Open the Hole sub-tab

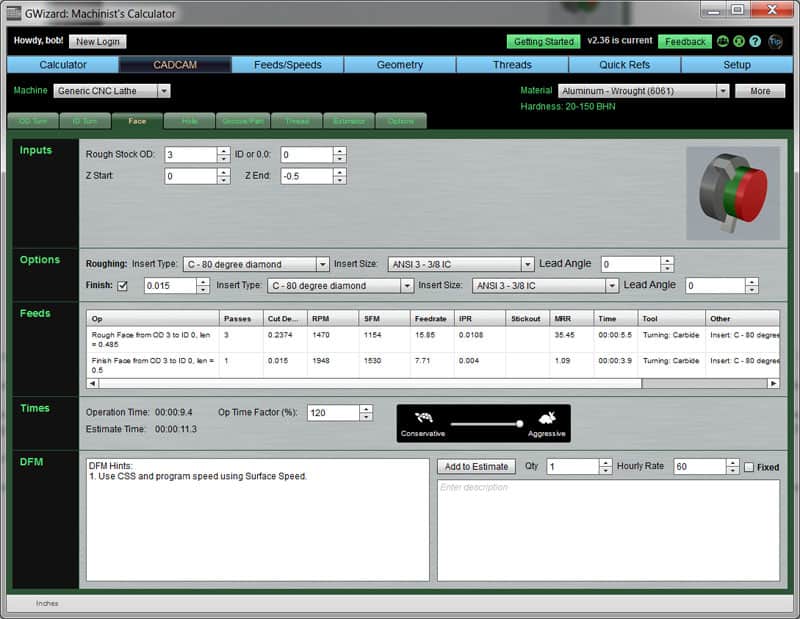click(189, 120)
